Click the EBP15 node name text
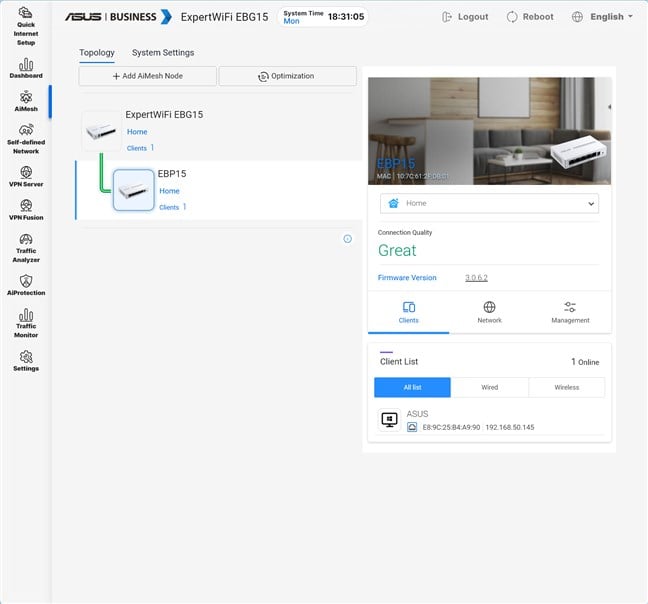 (x=172, y=174)
